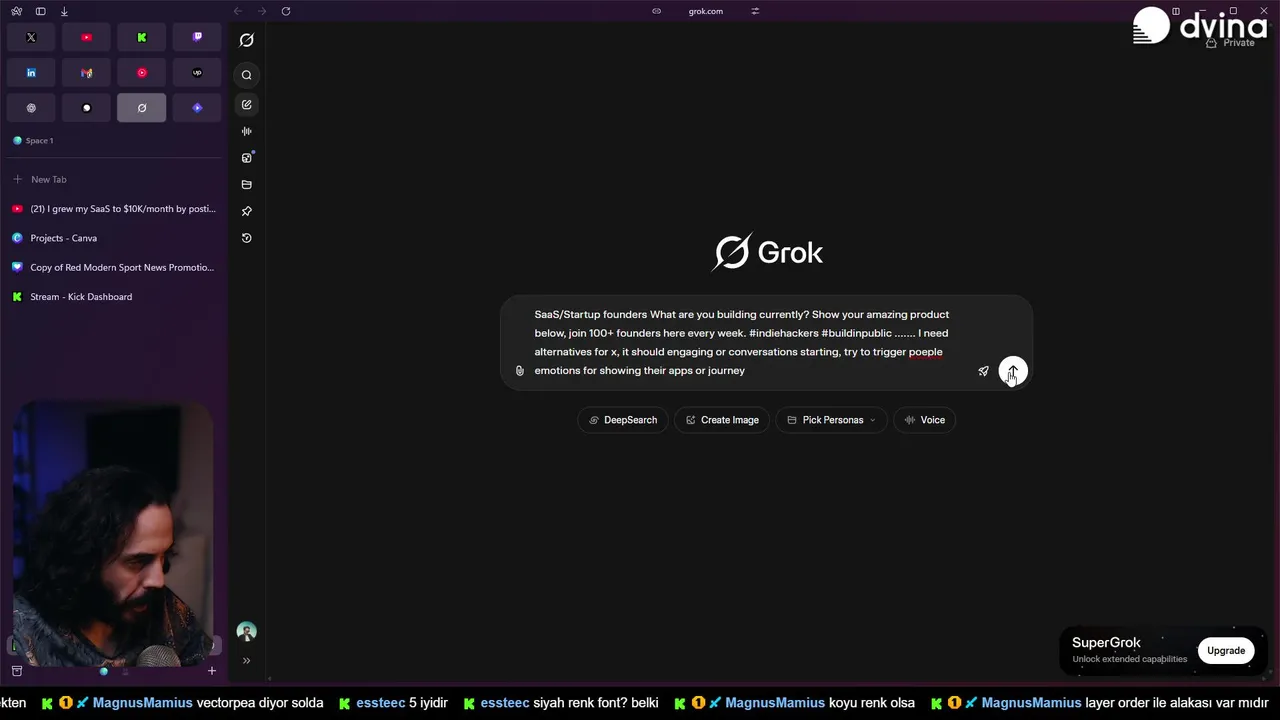Select the active Grok pinned tile
Image resolution: width=1280 pixels, height=720 pixels.
pyautogui.click(x=142, y=108)
